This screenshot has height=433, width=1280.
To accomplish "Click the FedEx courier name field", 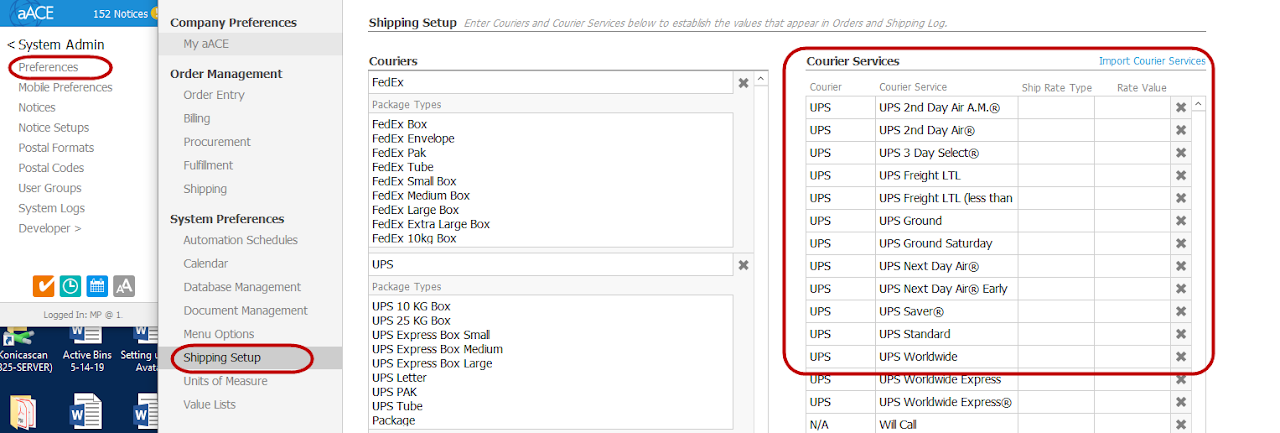I will pyautogui.click(x=551, y=82).
